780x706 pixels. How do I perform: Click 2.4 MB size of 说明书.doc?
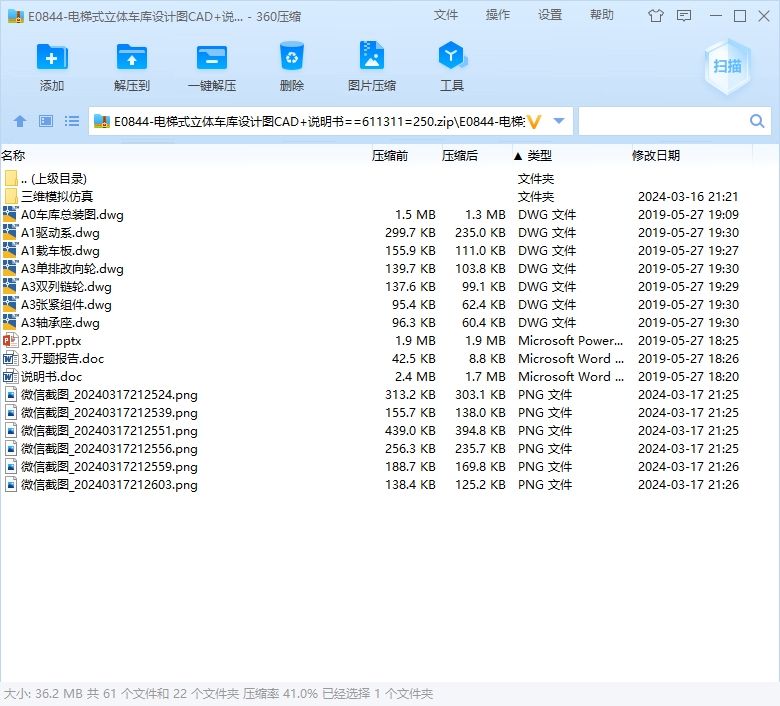tap(415, 376)
